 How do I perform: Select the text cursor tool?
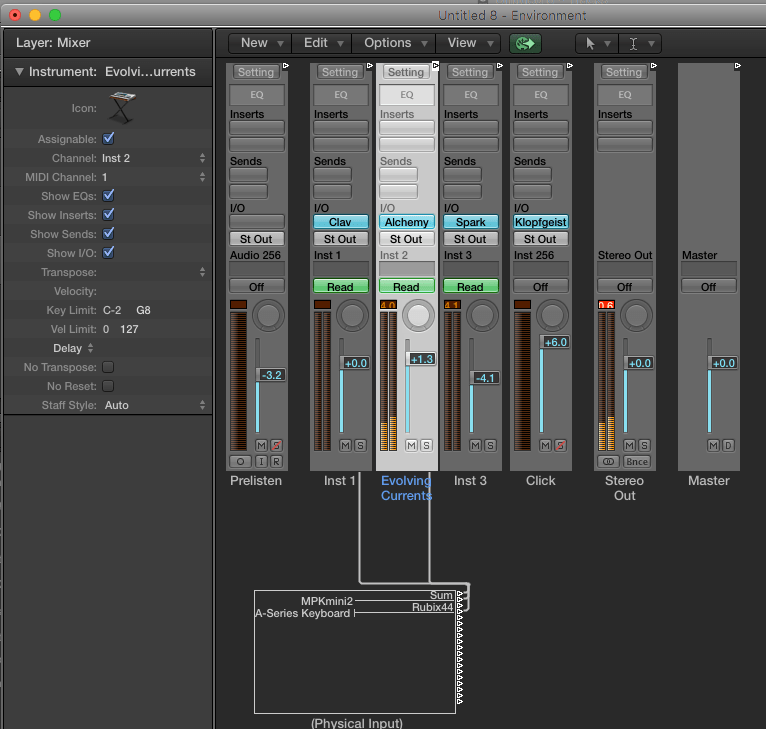633,43
